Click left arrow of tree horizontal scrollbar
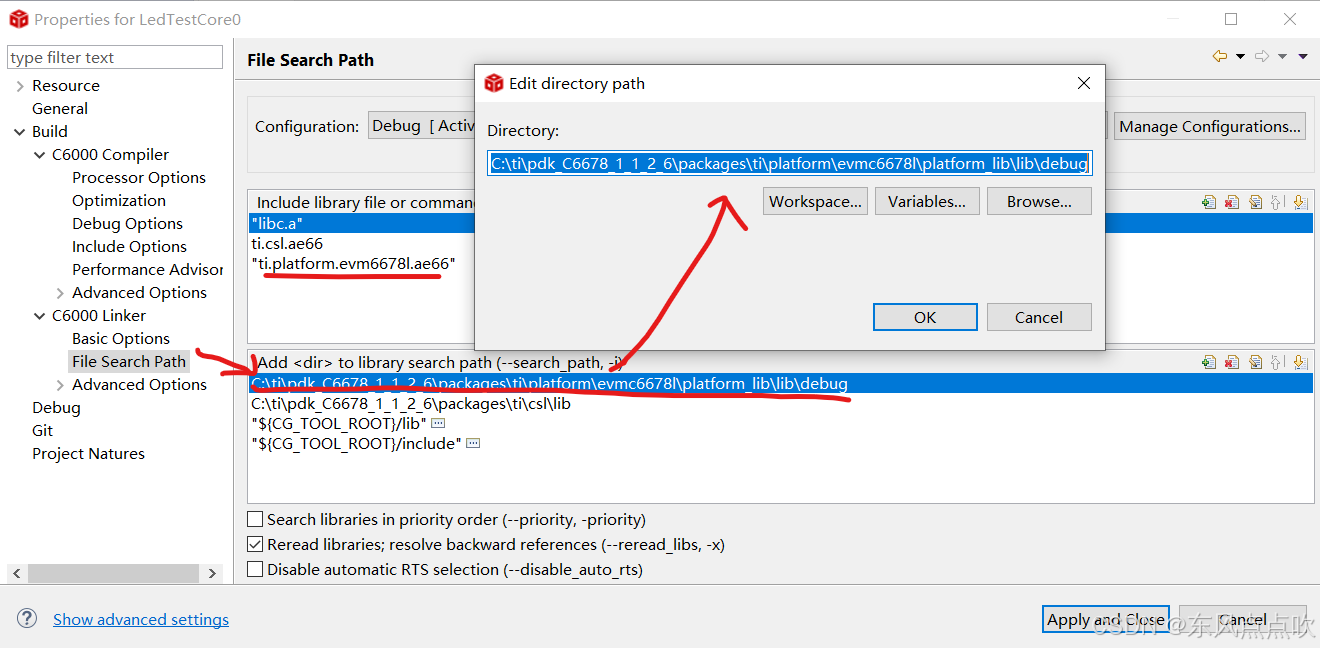 tap(17, 573)
